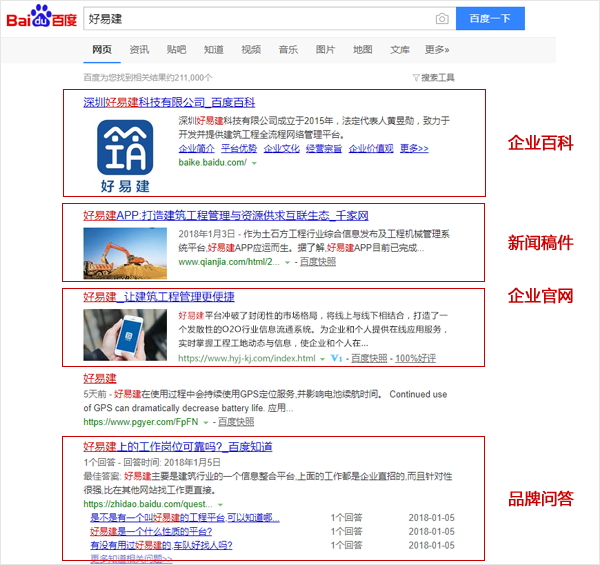Image resolution: width=600 pixels, height=565 pixels.
Task: Expand the 更多» tab menu
Action: pyautogui.click(x=437, y=49)
